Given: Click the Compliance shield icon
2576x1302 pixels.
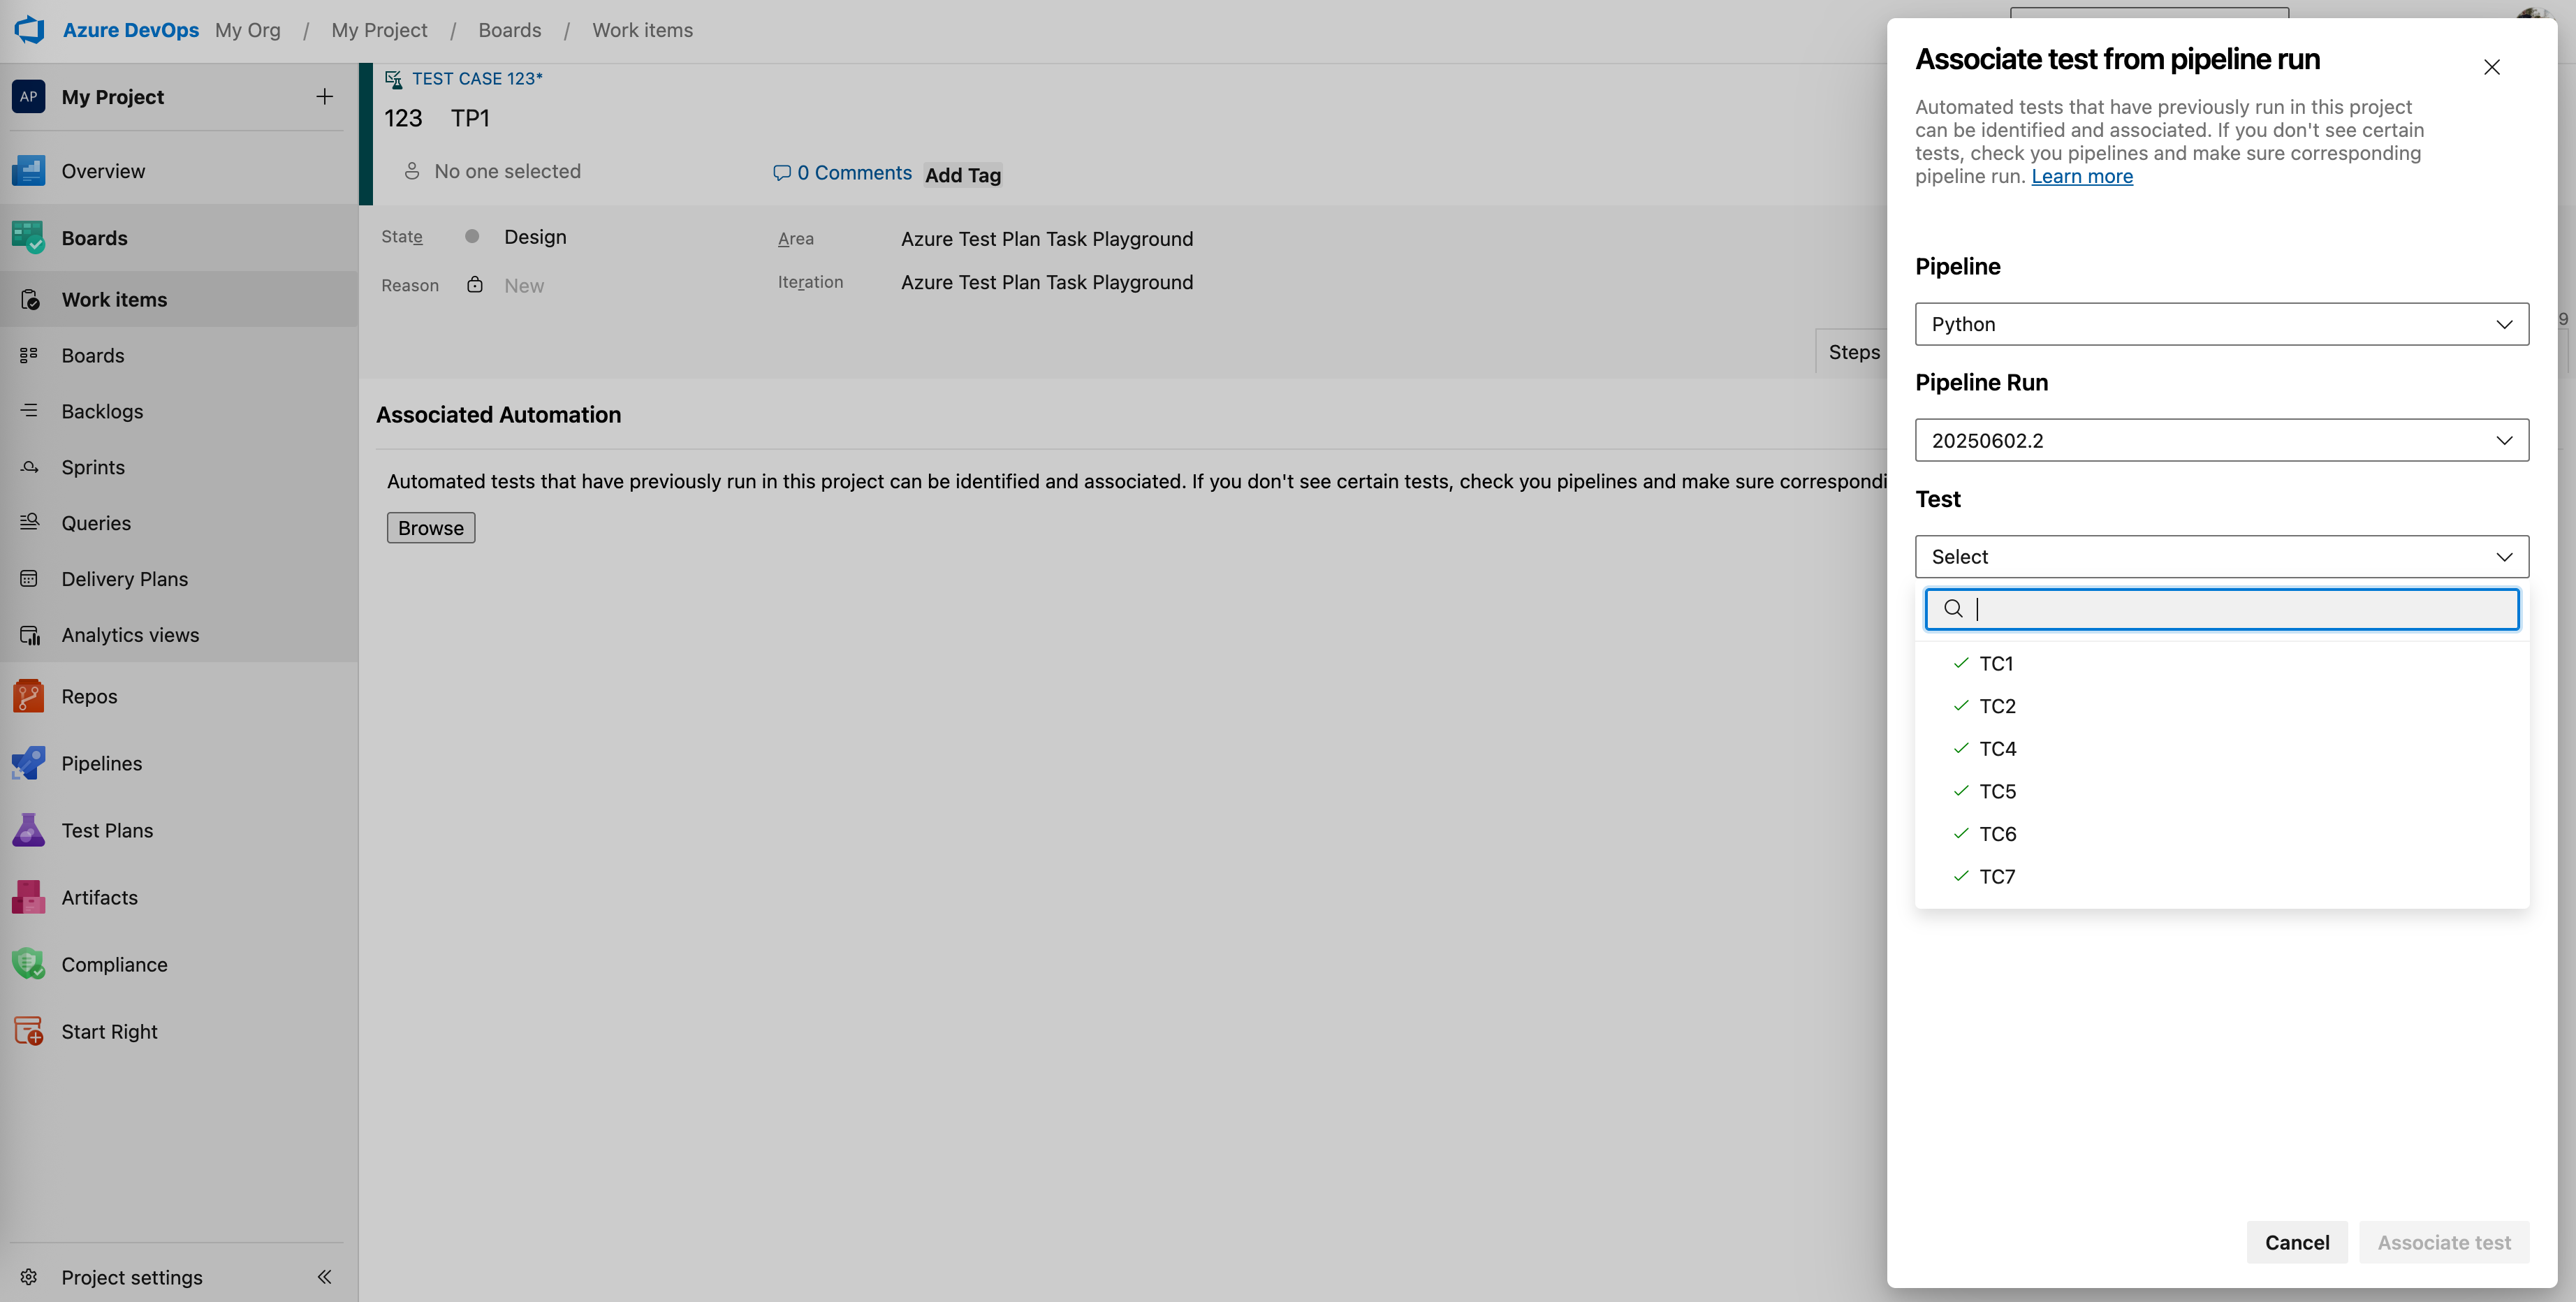Looking at the screenshot, I should tap(27, 963).
